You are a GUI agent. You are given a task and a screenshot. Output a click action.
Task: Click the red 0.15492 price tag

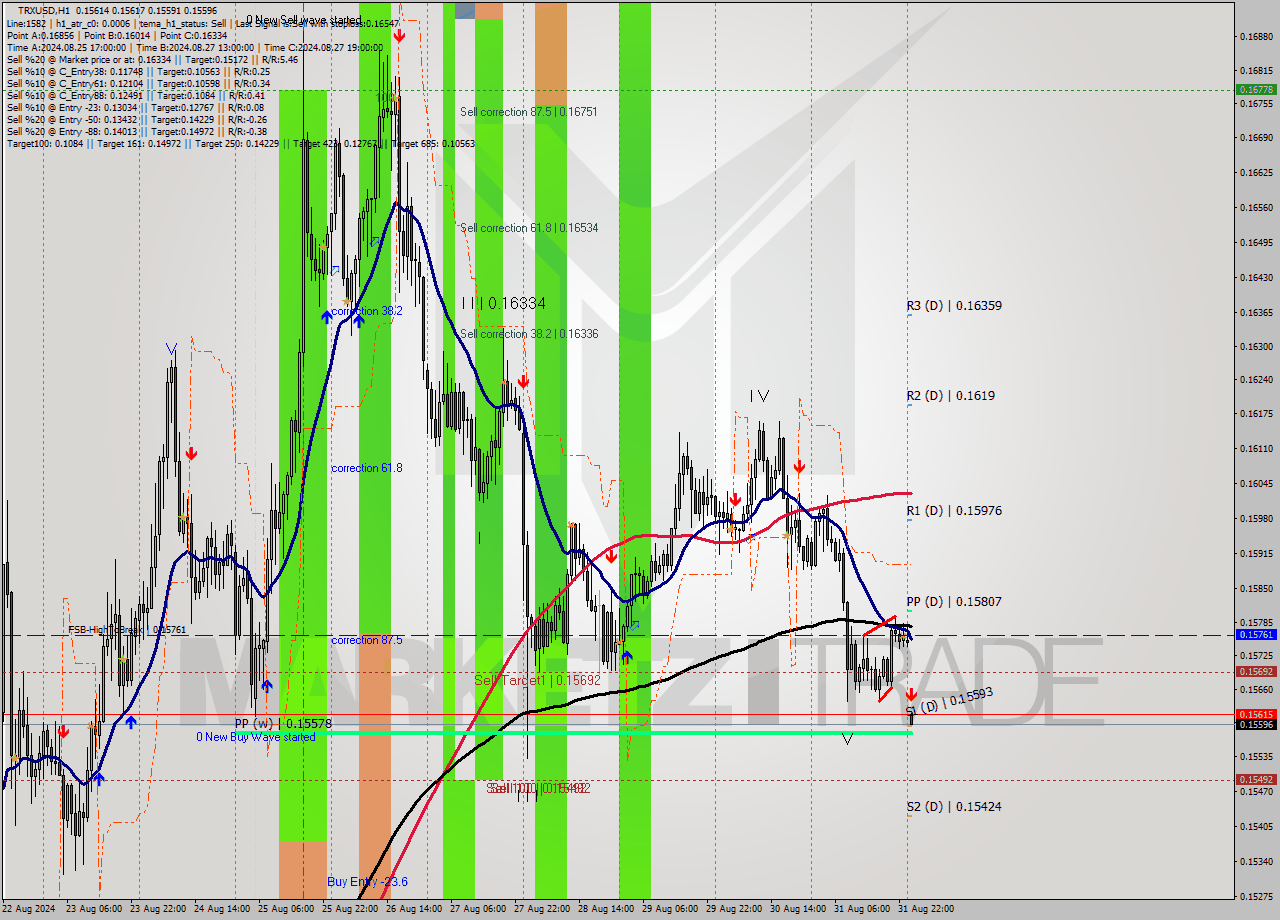pos(1256,780)
